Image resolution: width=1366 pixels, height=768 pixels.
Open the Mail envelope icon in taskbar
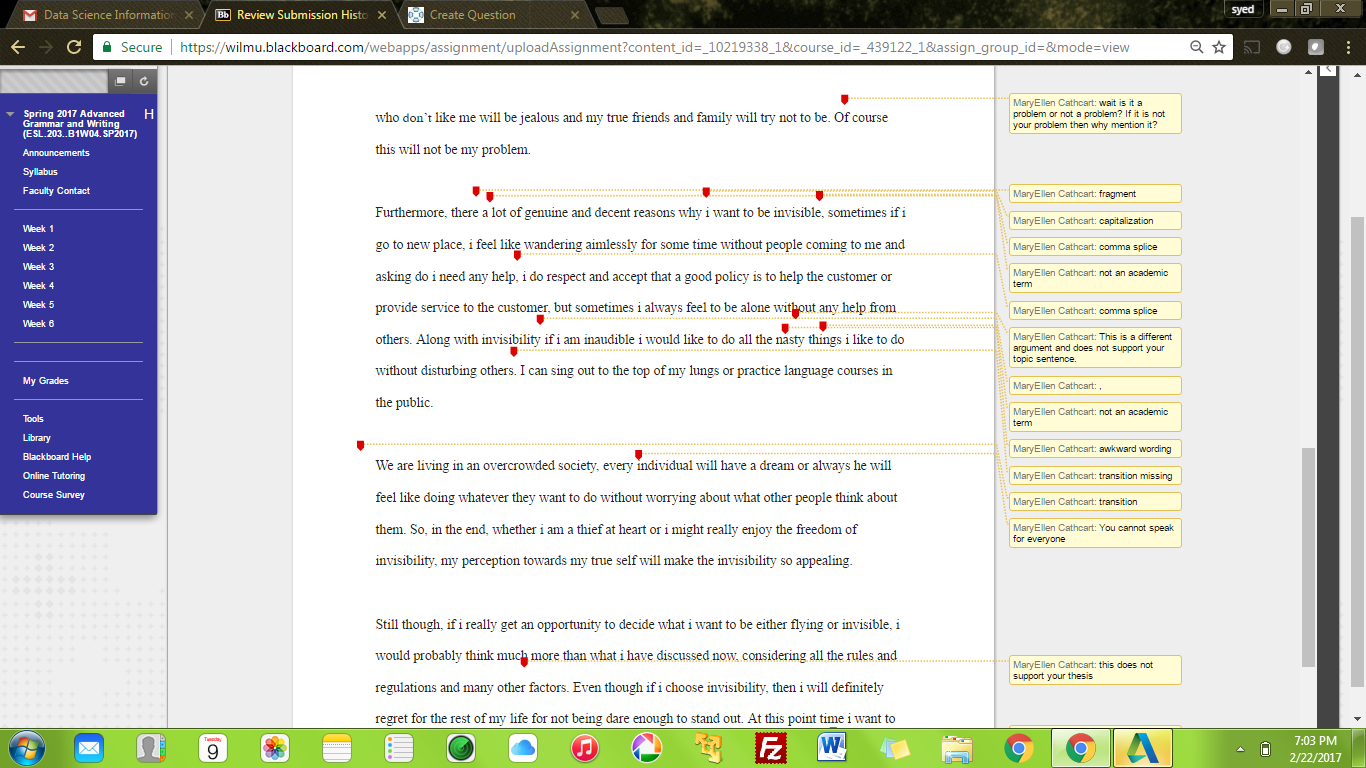[89, 748]
